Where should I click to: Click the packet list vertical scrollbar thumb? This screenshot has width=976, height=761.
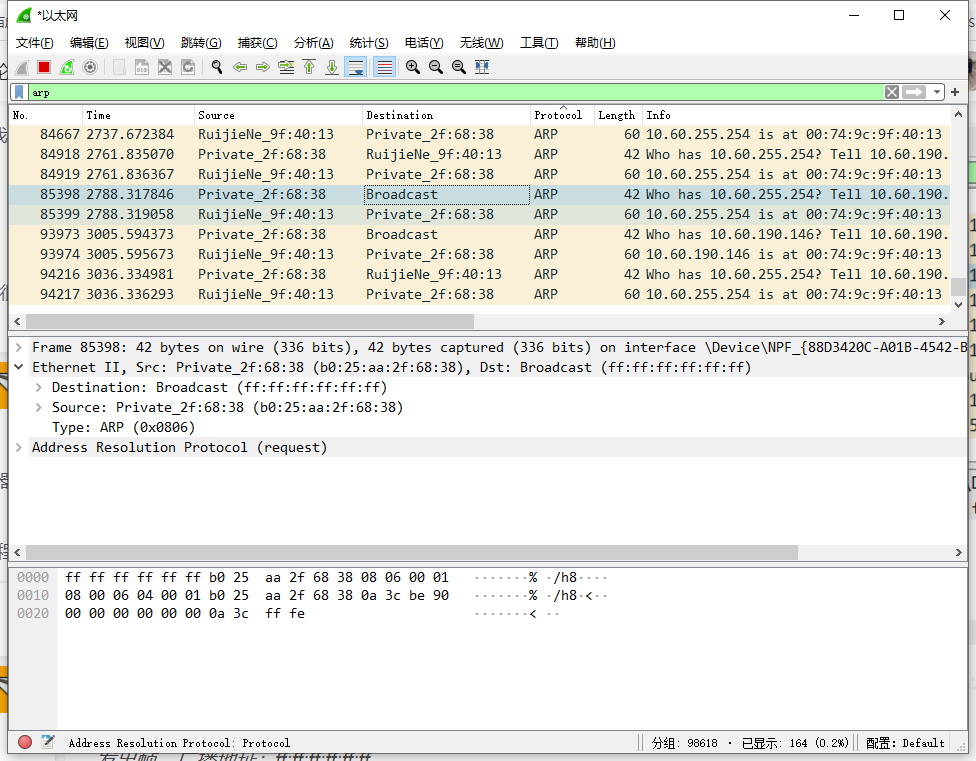pyautogui.click(x=959, y=287)
